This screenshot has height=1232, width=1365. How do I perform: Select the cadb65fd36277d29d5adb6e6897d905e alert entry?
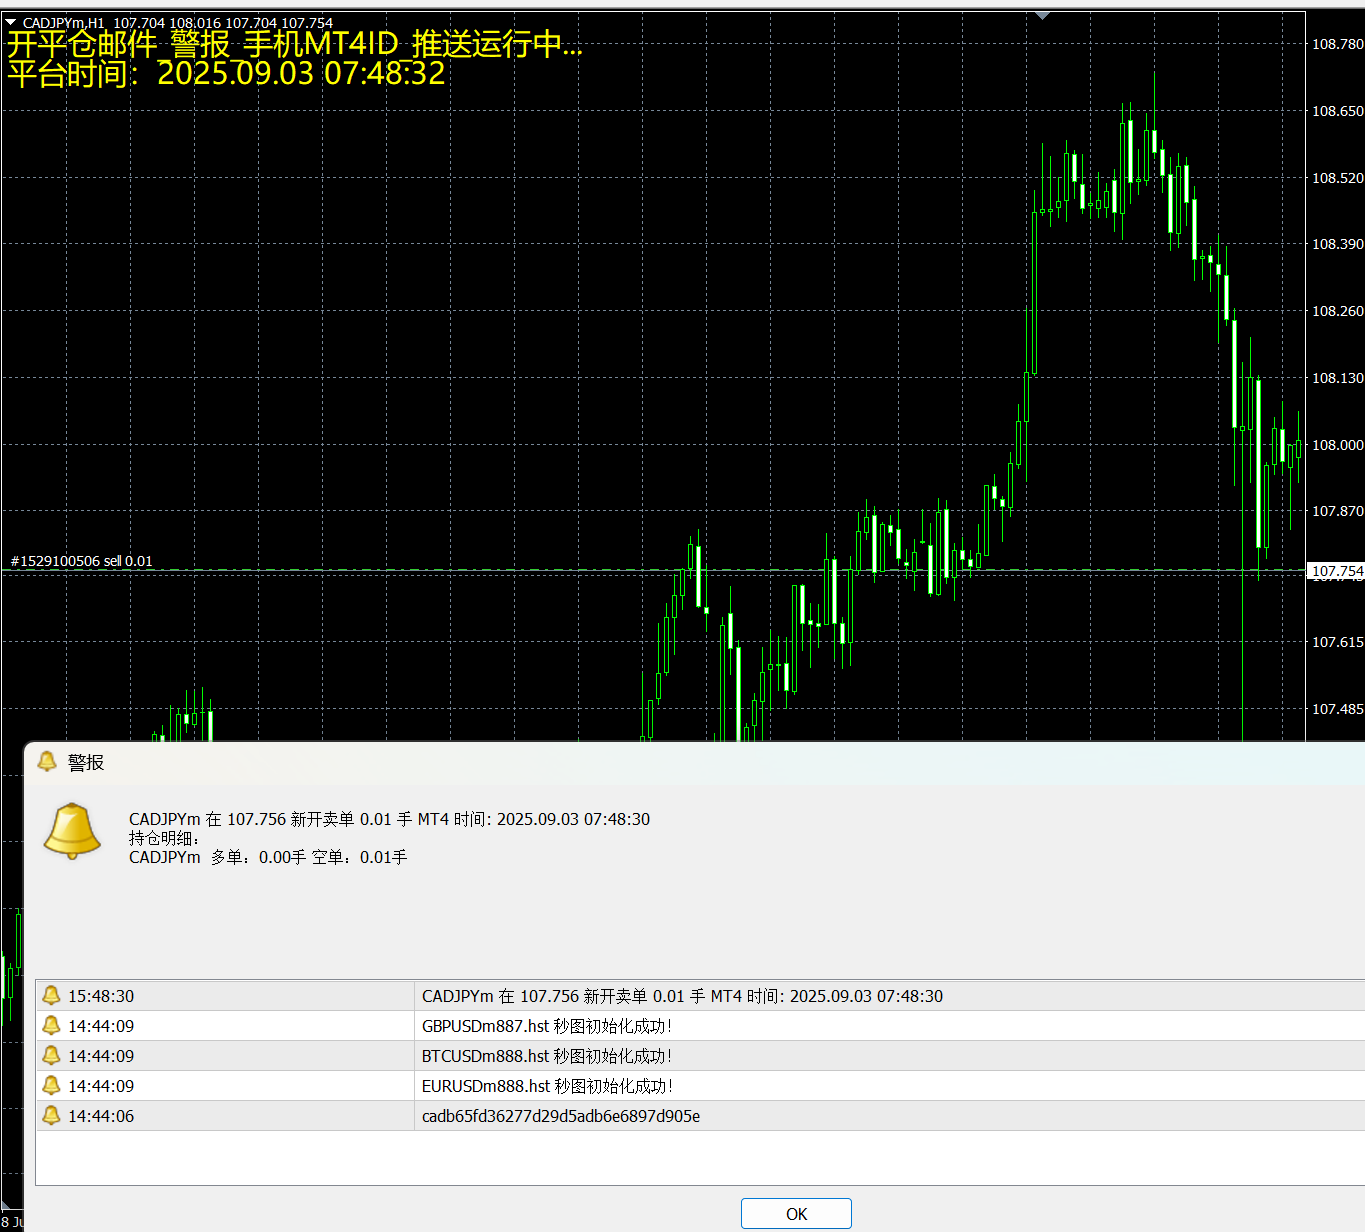pos(561,1116)
